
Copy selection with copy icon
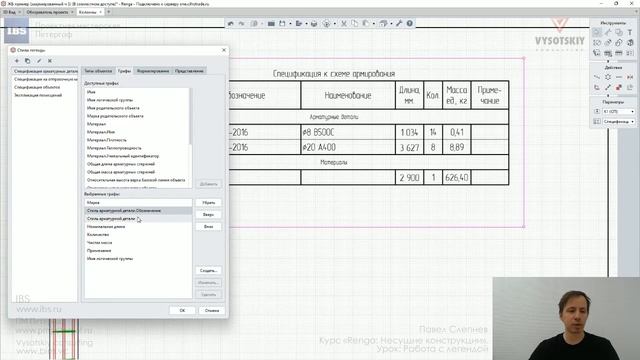coord(354,24)
